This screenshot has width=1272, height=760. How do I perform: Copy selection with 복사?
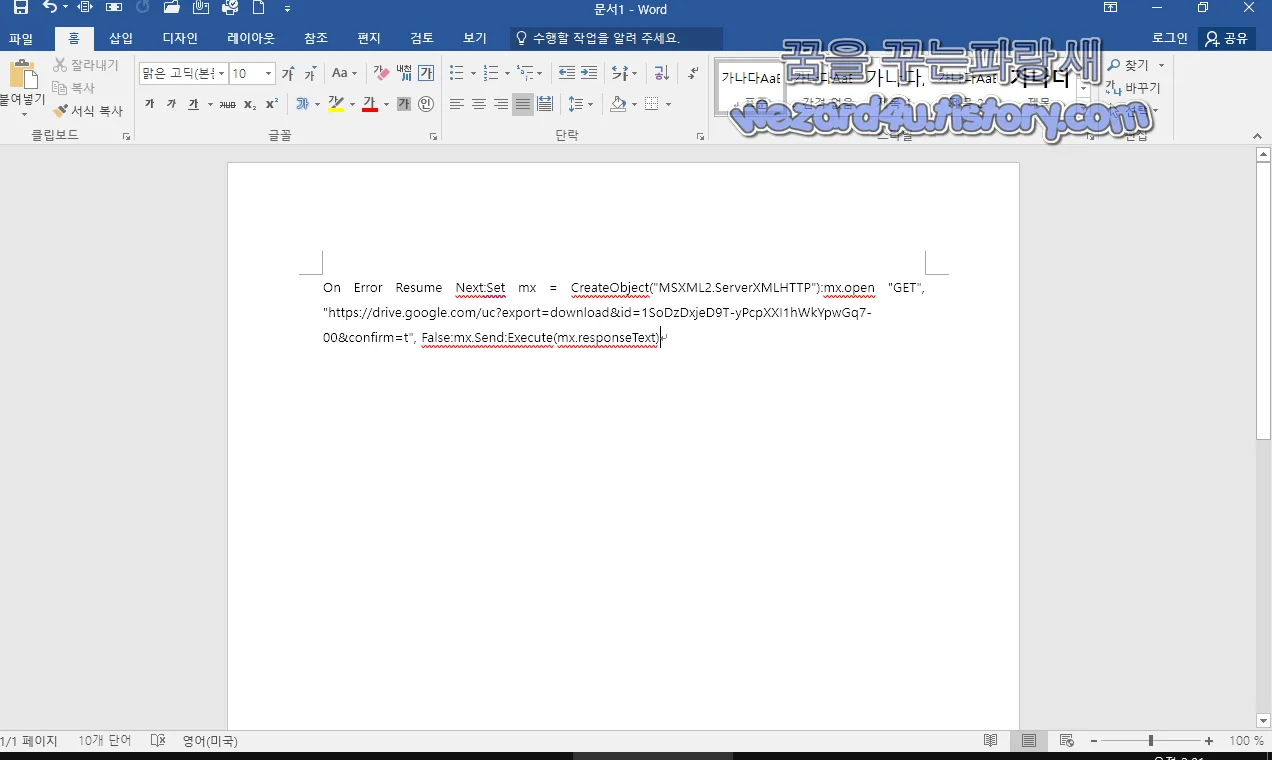click(74, 88)
